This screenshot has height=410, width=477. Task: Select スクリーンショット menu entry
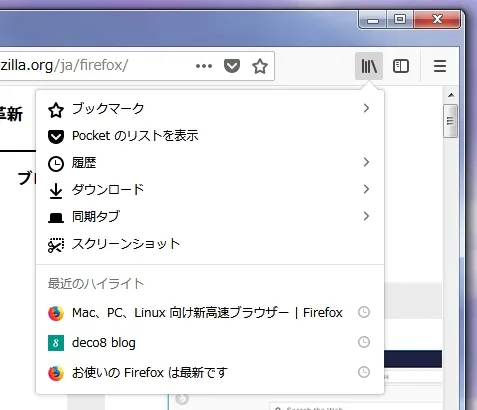point(210,244)
